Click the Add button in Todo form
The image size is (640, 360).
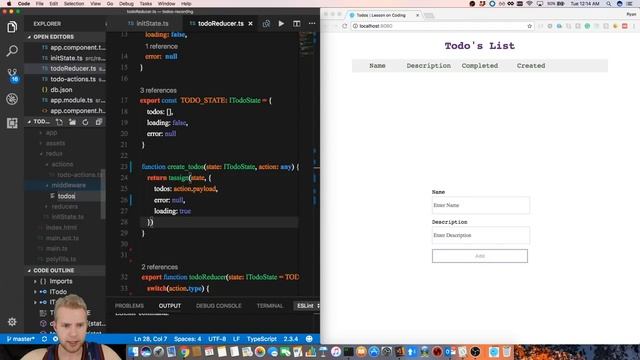[480, 256]
